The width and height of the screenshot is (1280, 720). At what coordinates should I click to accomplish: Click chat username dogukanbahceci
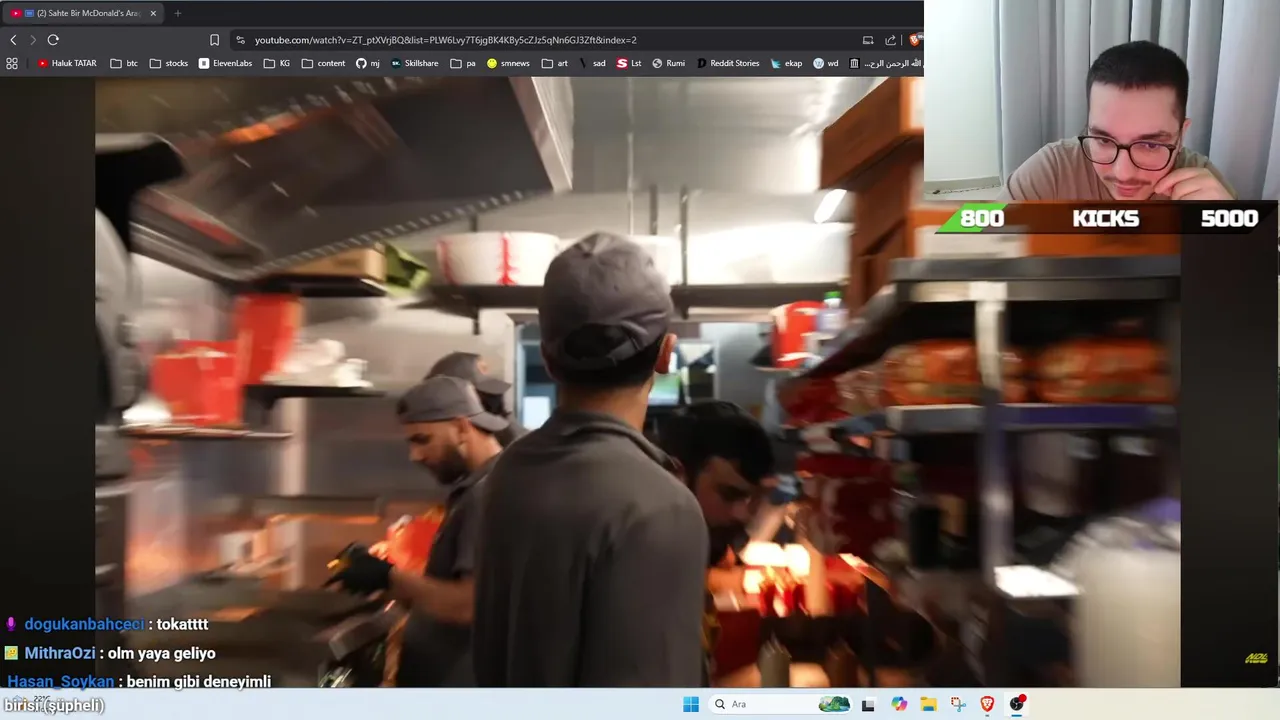(84, 624)
